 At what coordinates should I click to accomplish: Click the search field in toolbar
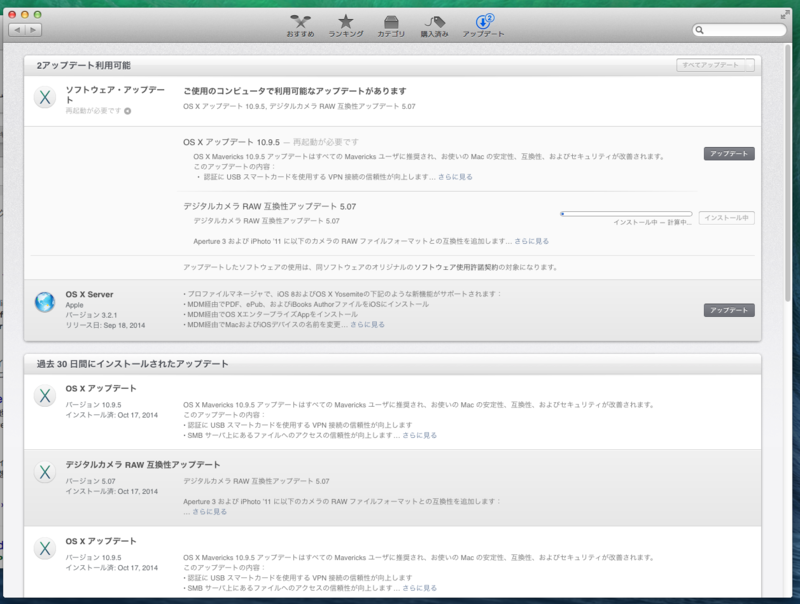(x=739, y=30)
